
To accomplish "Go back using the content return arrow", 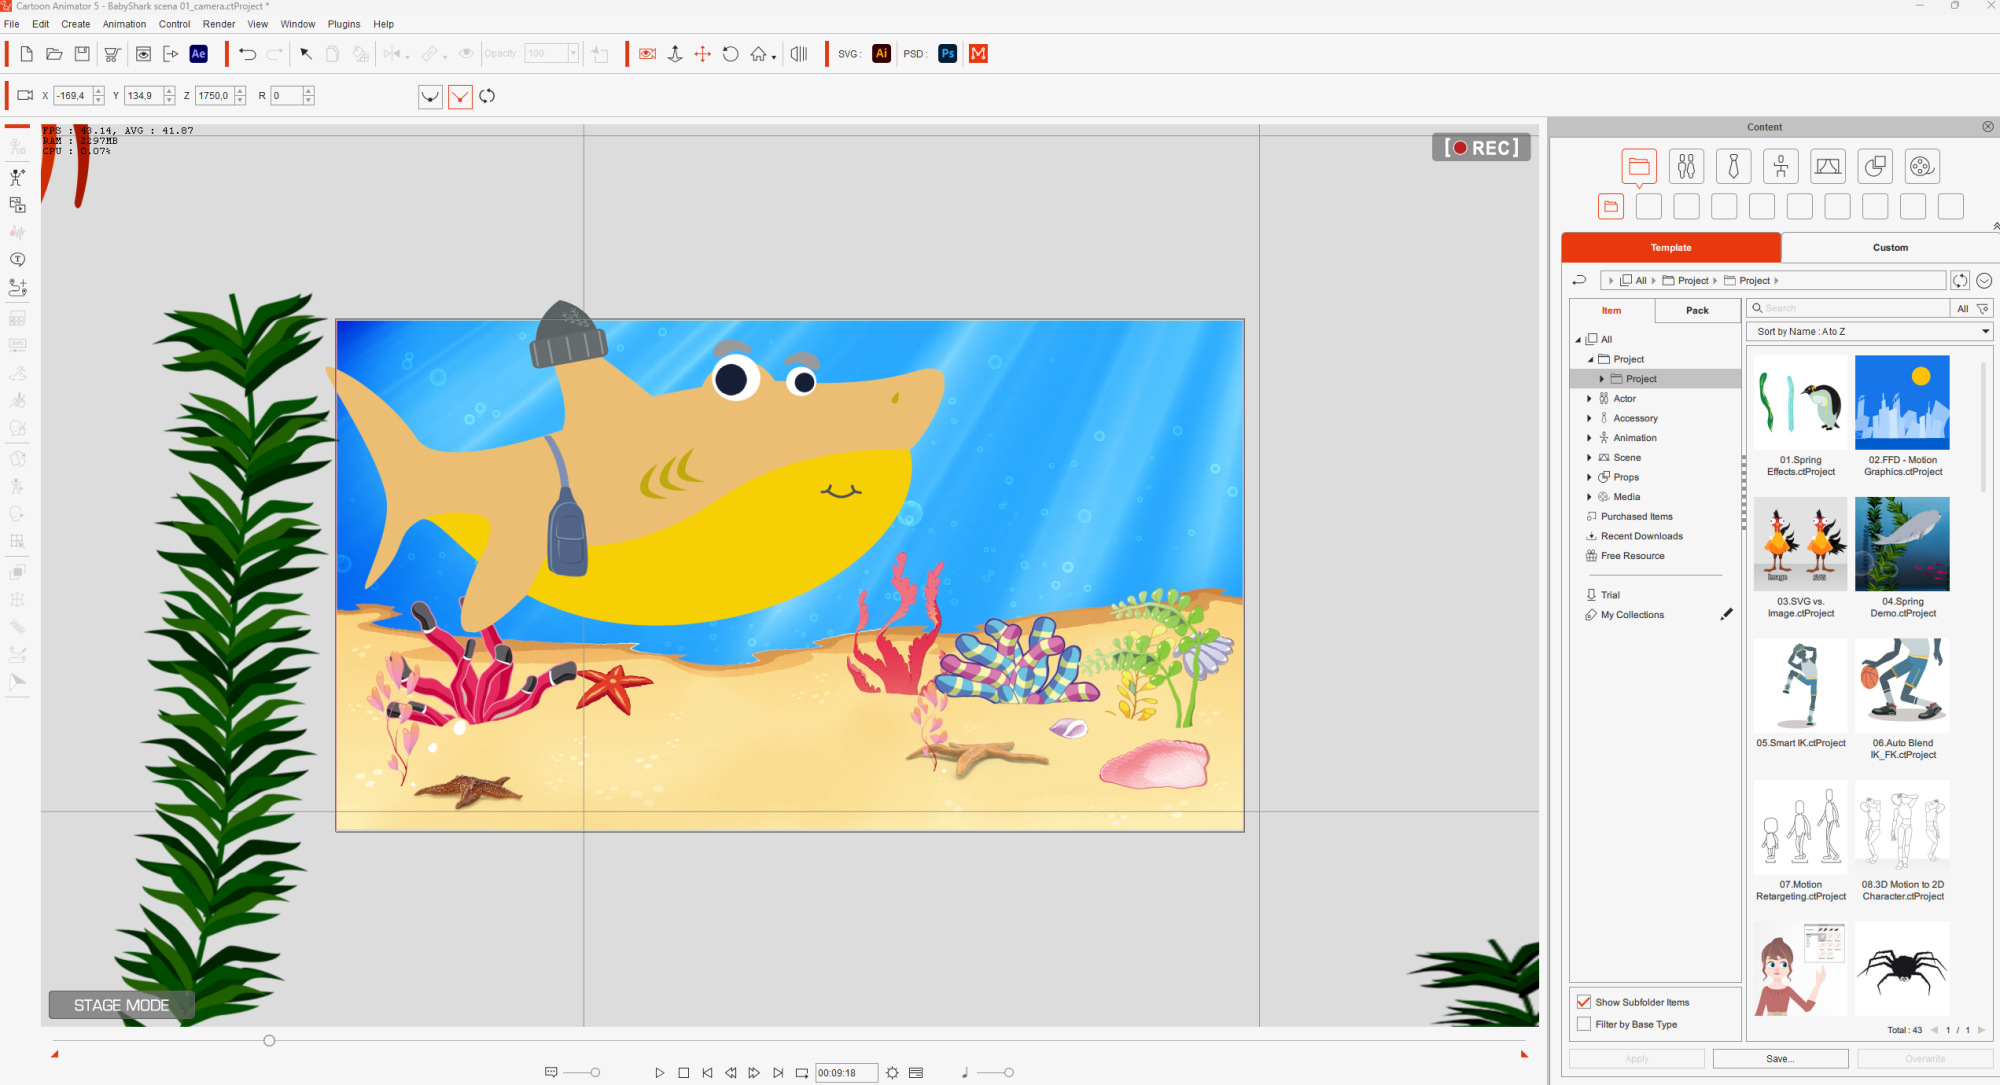I will (1579, 280).
